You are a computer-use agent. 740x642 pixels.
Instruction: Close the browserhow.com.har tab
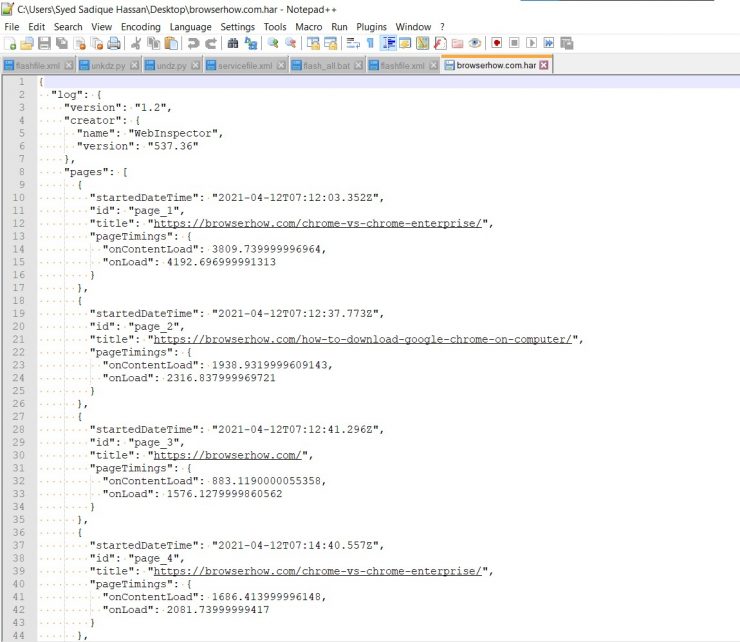(x=544, y=65)
